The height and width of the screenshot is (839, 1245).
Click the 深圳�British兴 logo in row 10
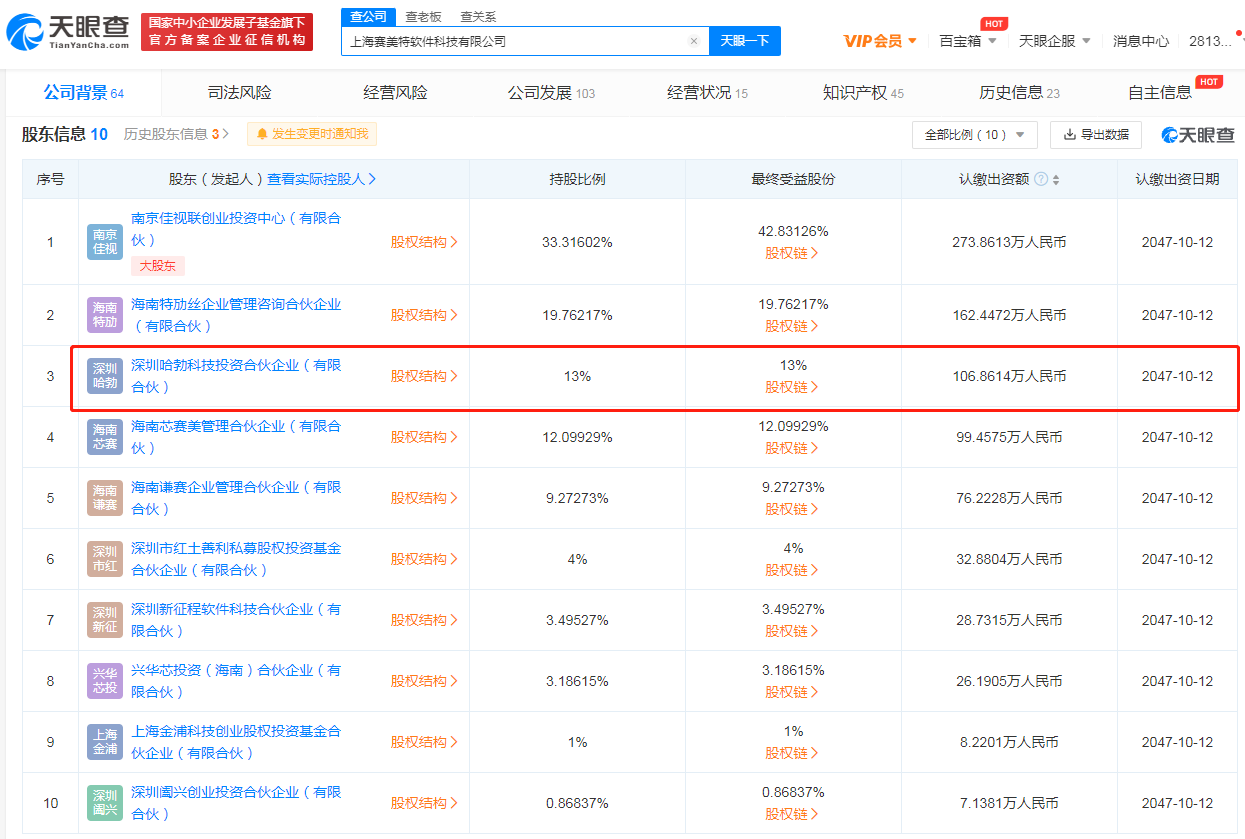[x=104, y=803]
